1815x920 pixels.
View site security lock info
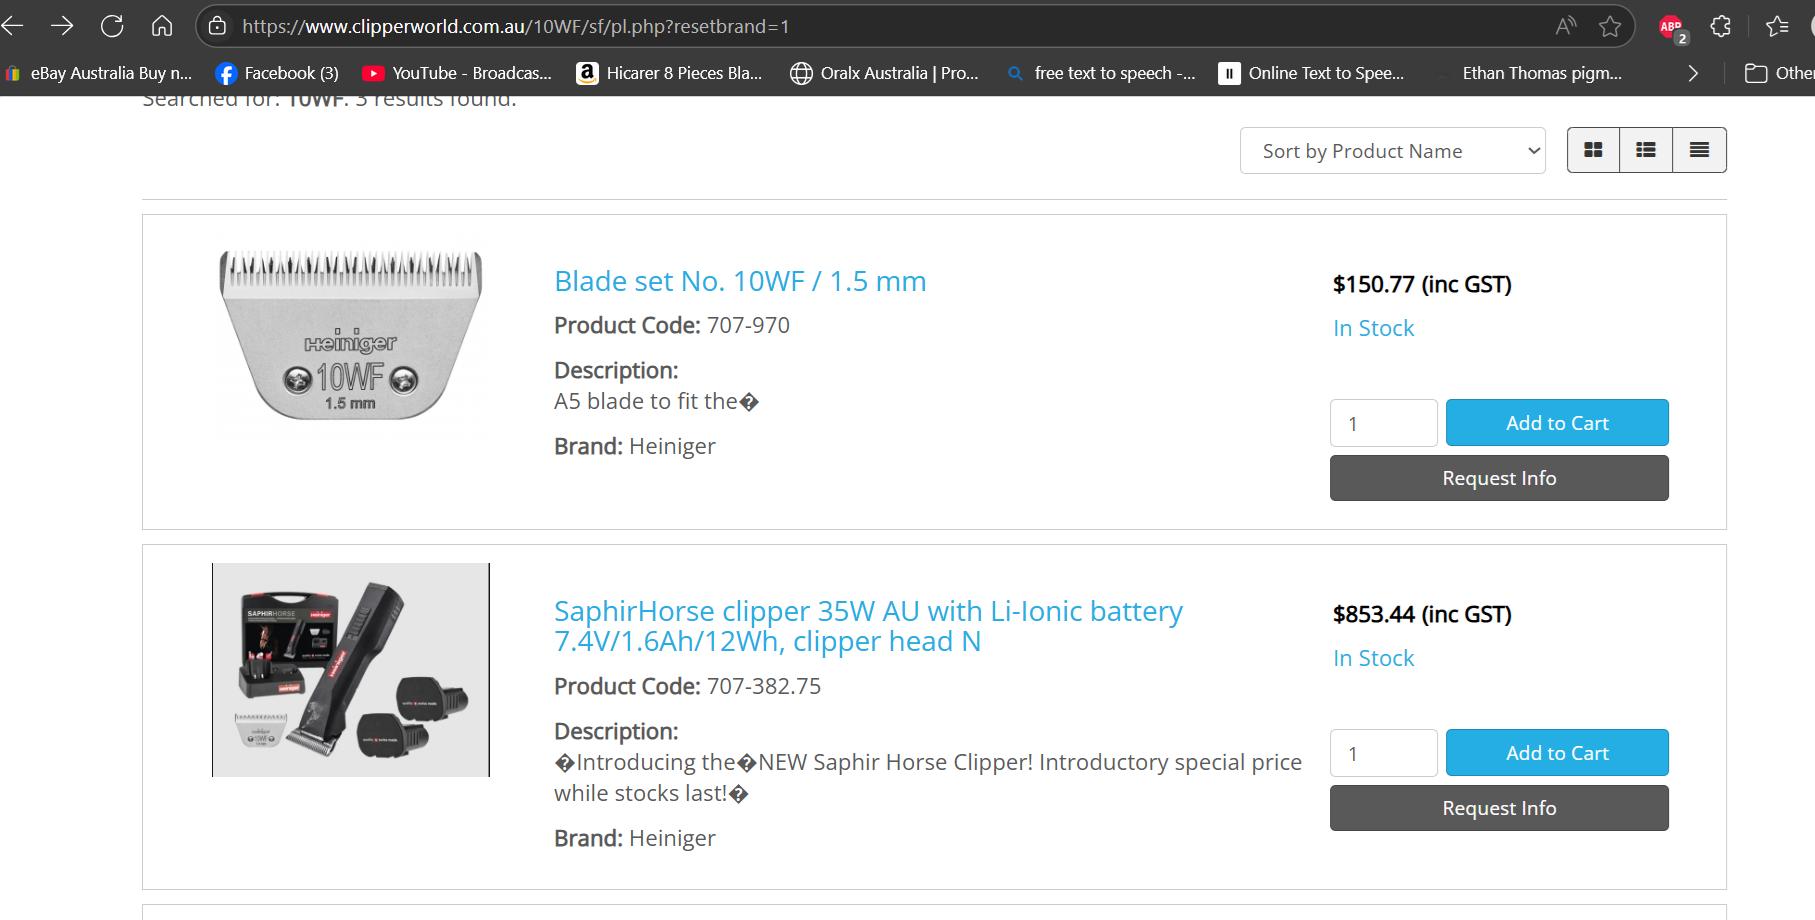217,27
